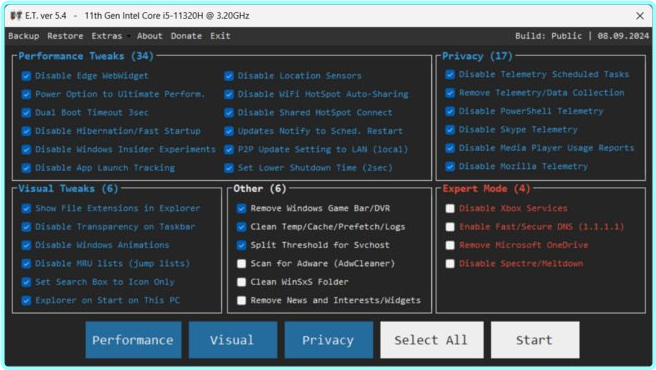
Task: Open the Restore menu
Action: click(65, 36)
